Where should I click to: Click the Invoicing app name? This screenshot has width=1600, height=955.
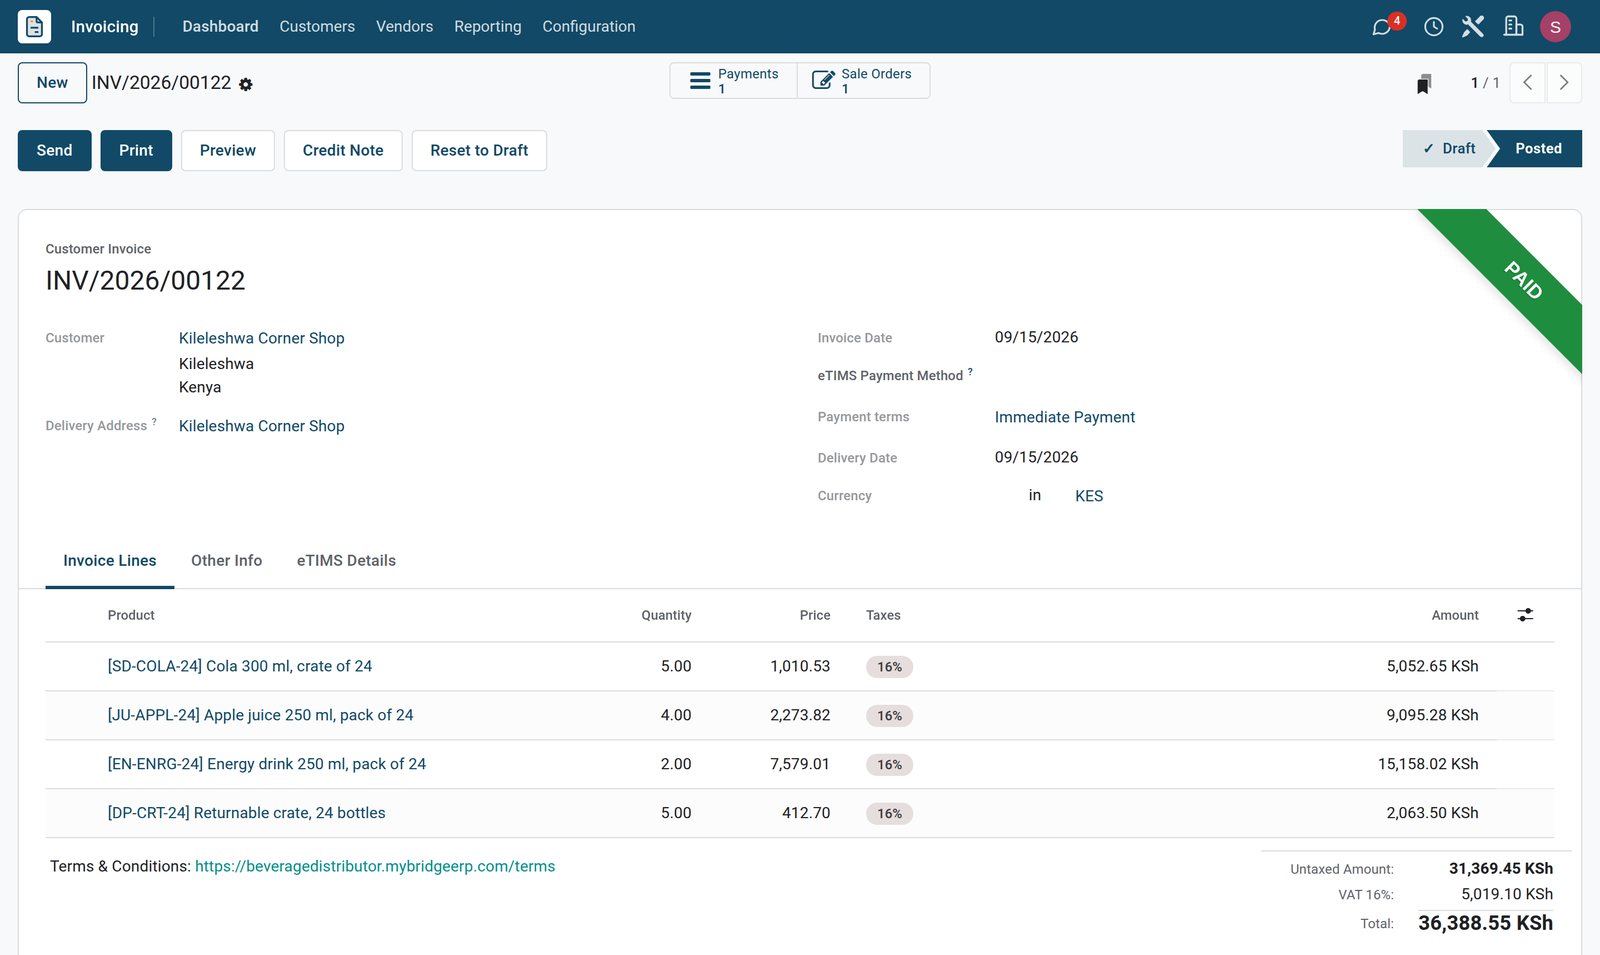click(105, 27)
